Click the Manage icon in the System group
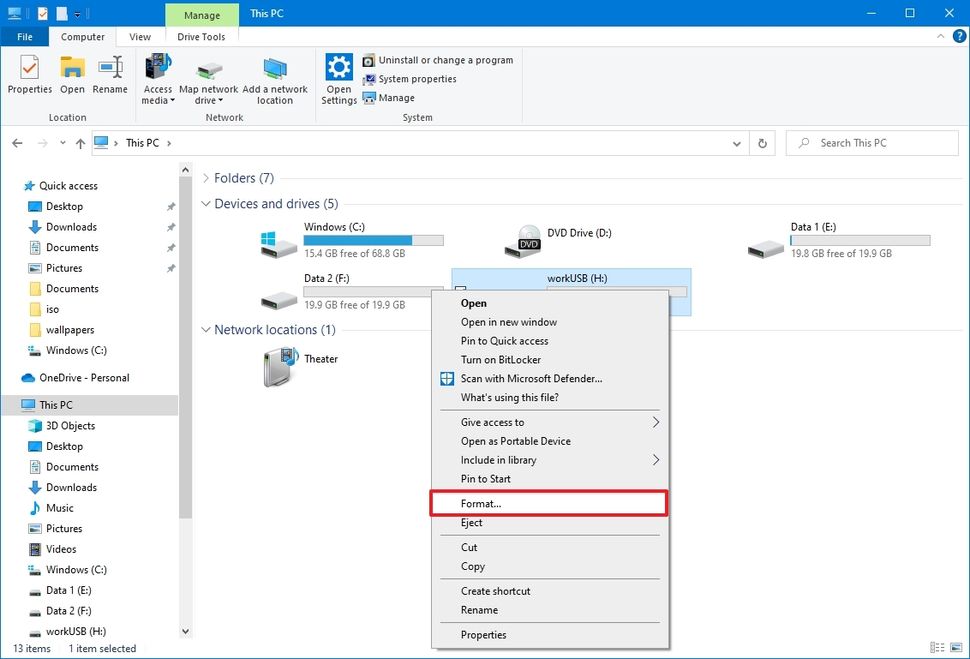 (x=368, y=97)
